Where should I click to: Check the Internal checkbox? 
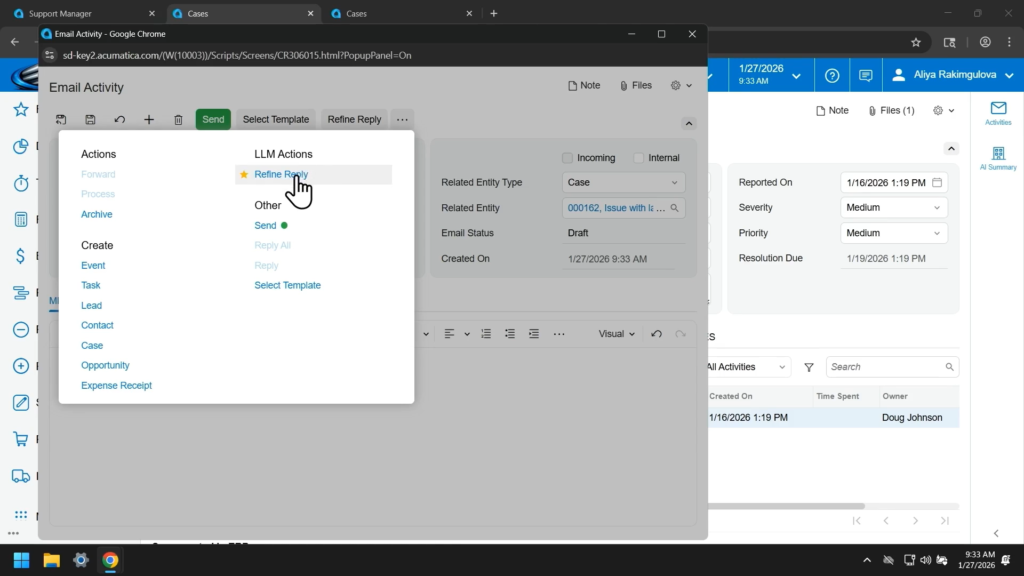point(639,158)
